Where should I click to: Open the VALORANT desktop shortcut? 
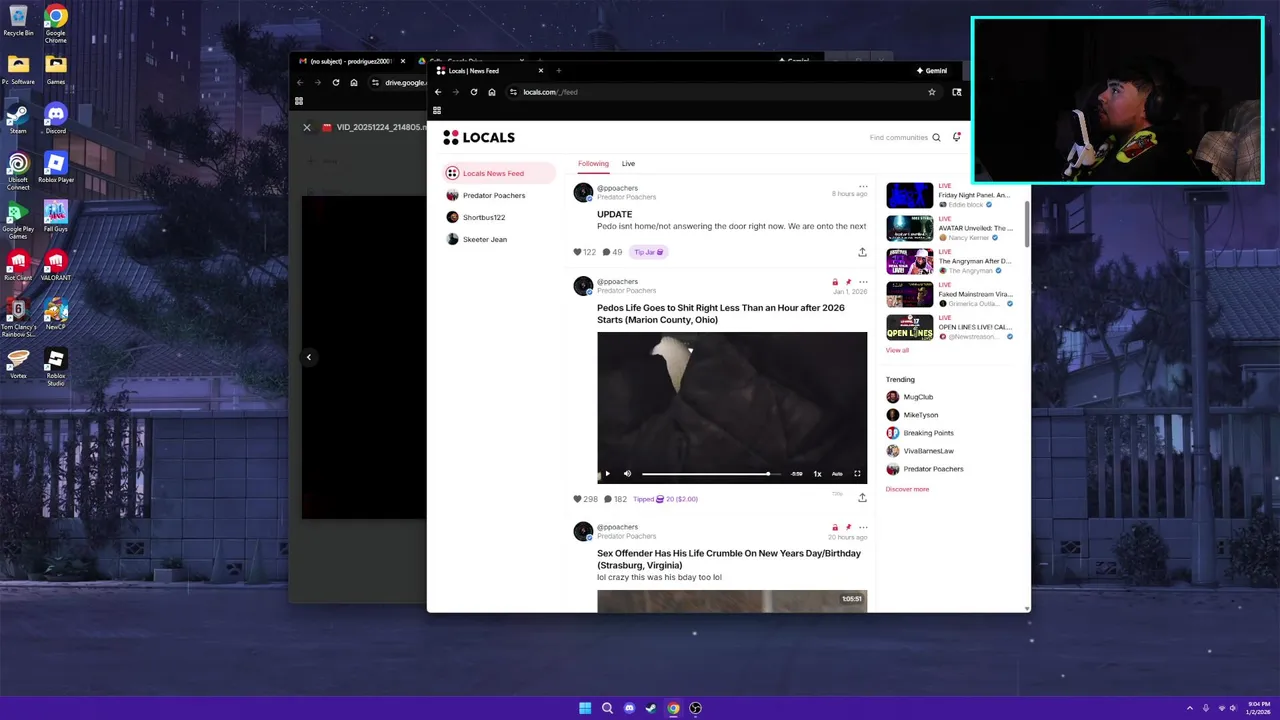click(x=56, y=264)
